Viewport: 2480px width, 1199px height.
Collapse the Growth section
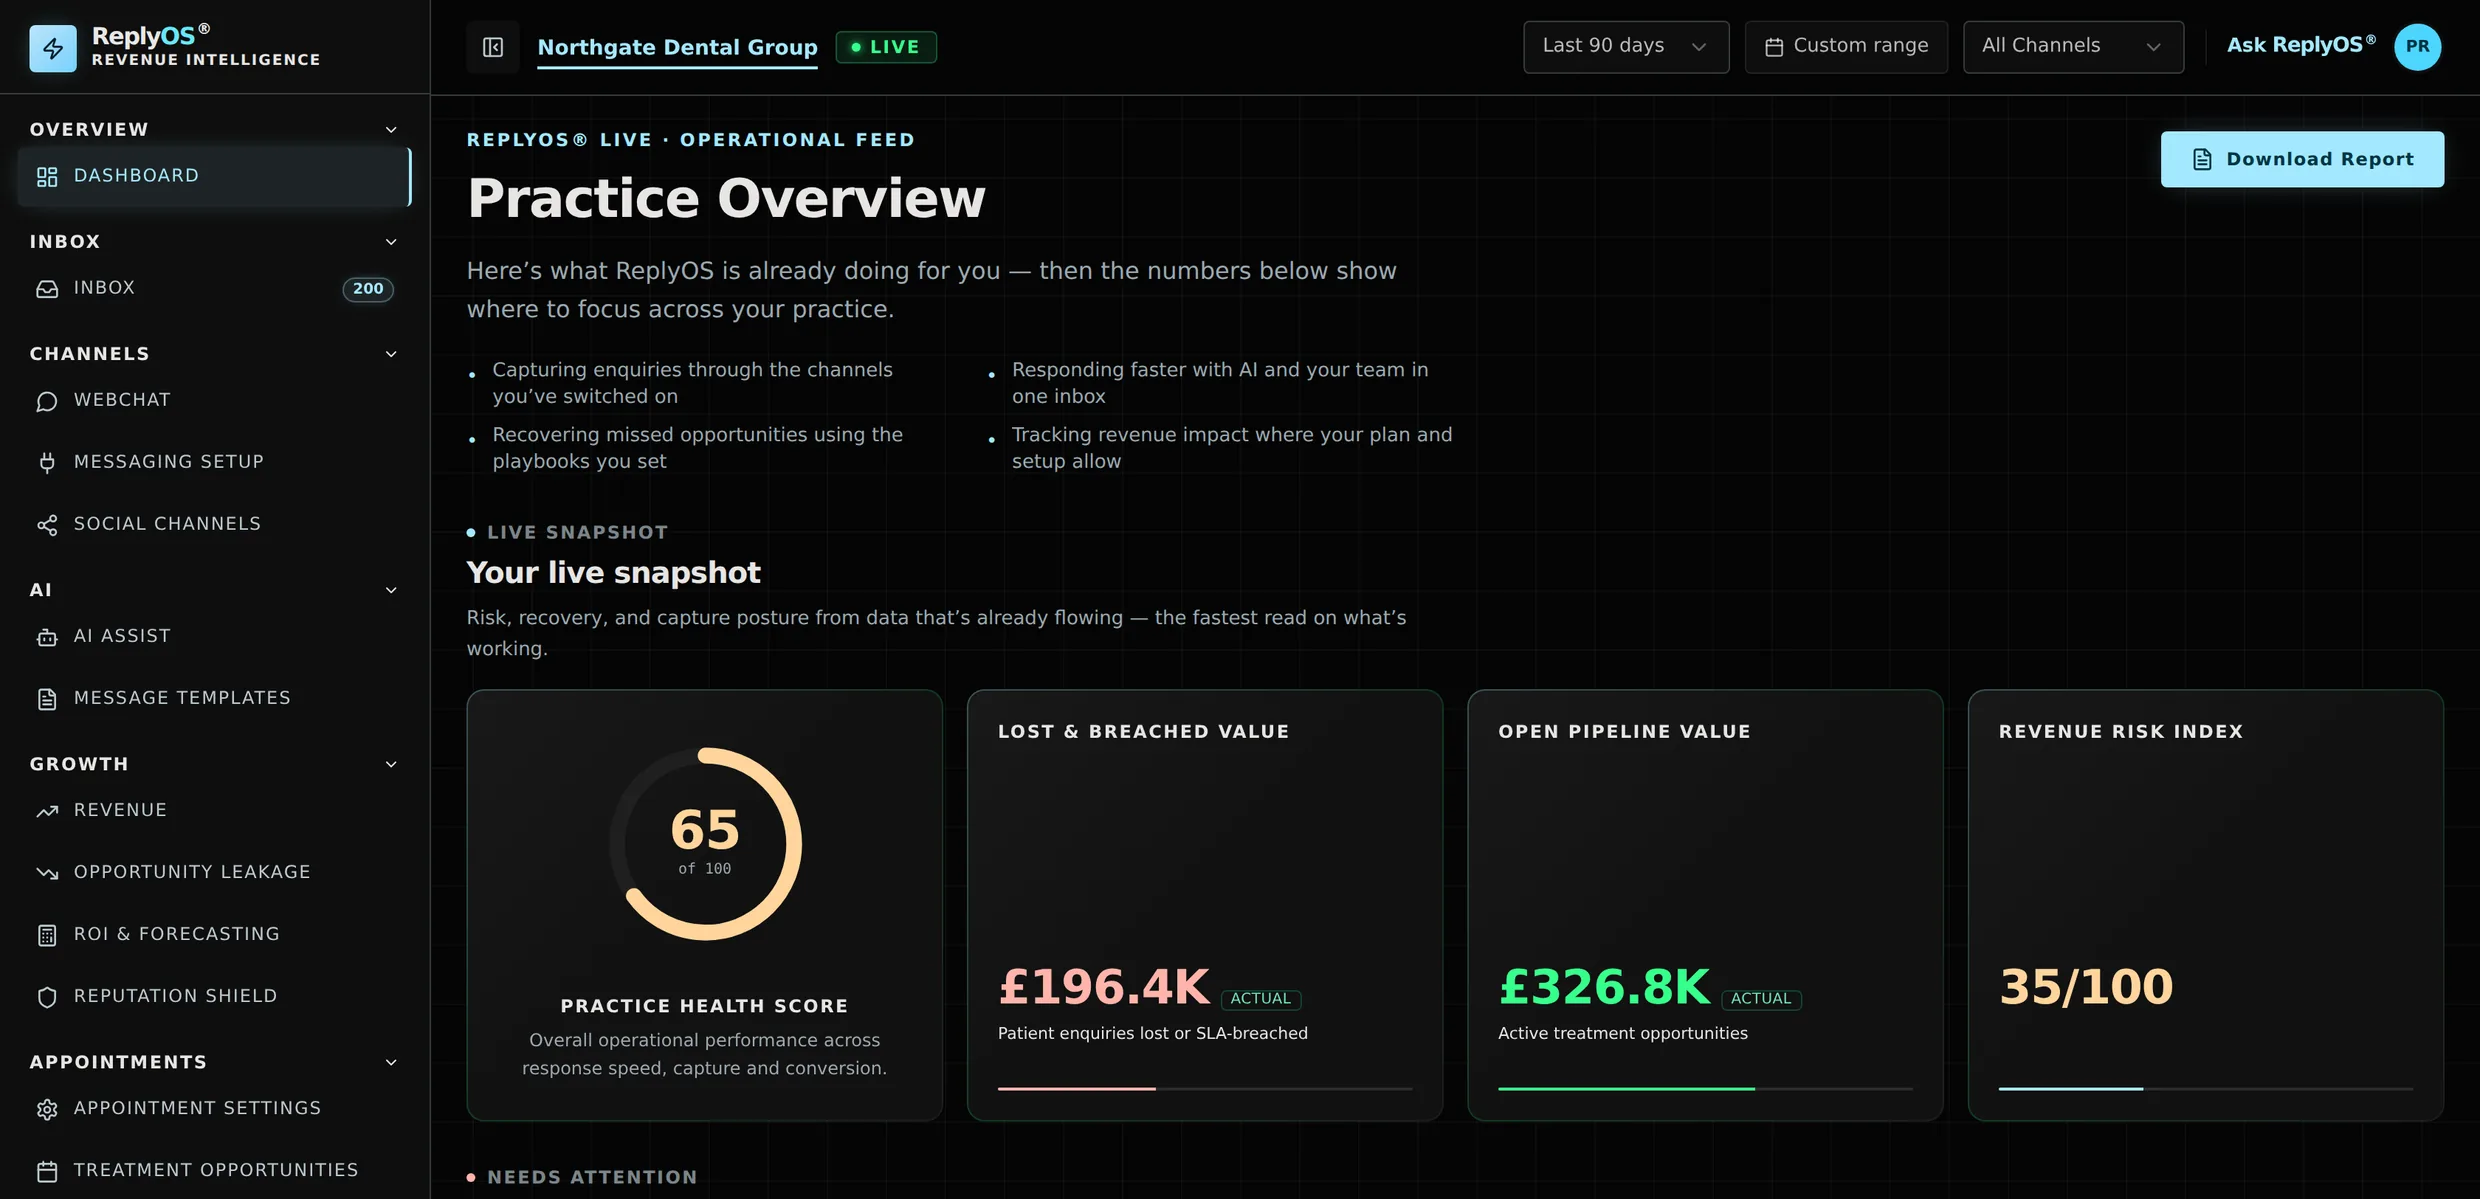pyautogui.click(x=391, y=764)
